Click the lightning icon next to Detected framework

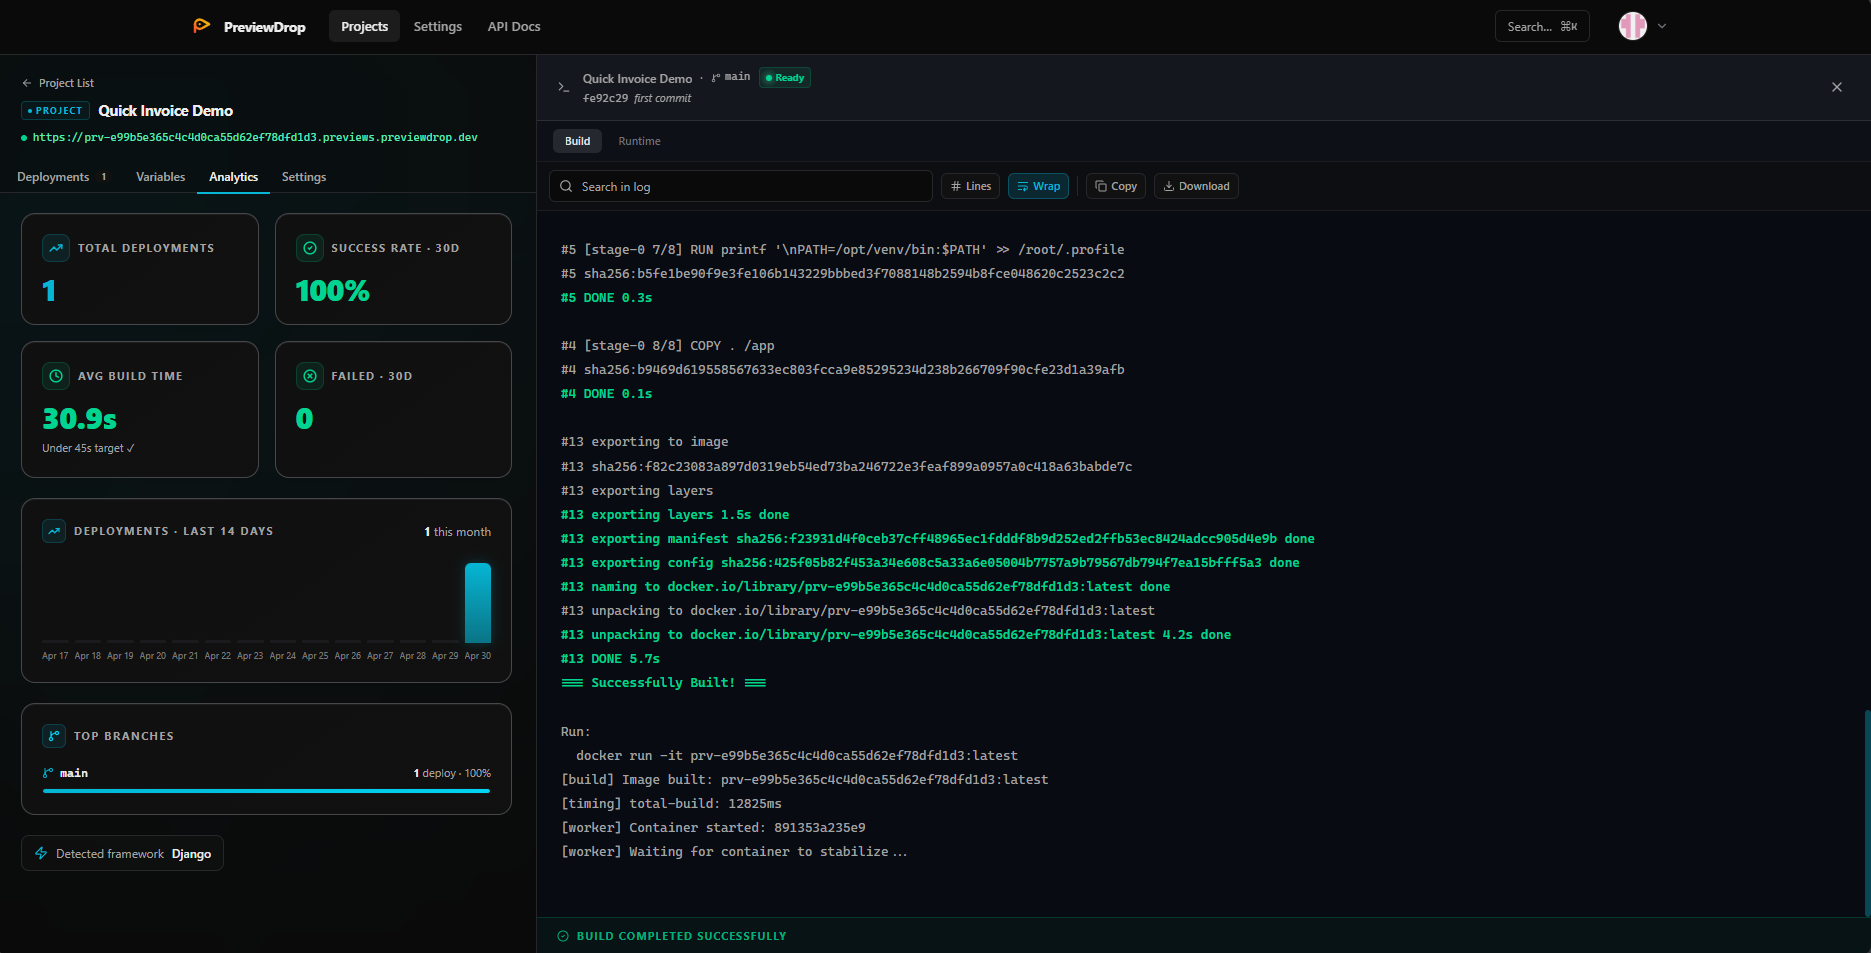41,853
